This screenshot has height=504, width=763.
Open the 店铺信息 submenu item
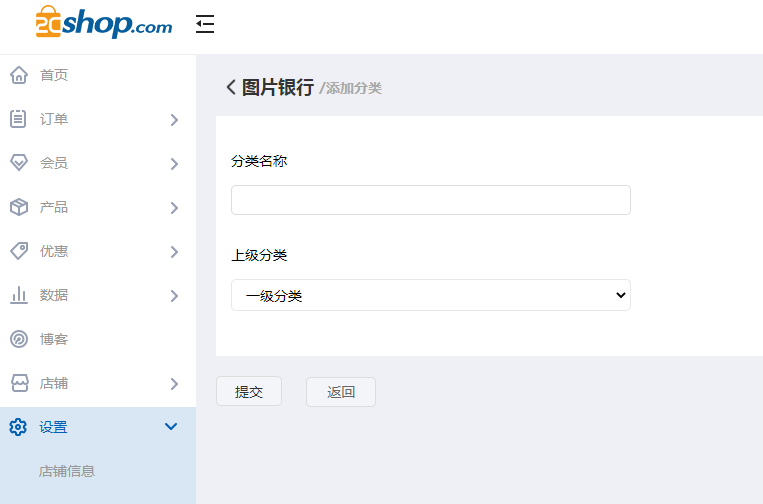tap(67, 471)
